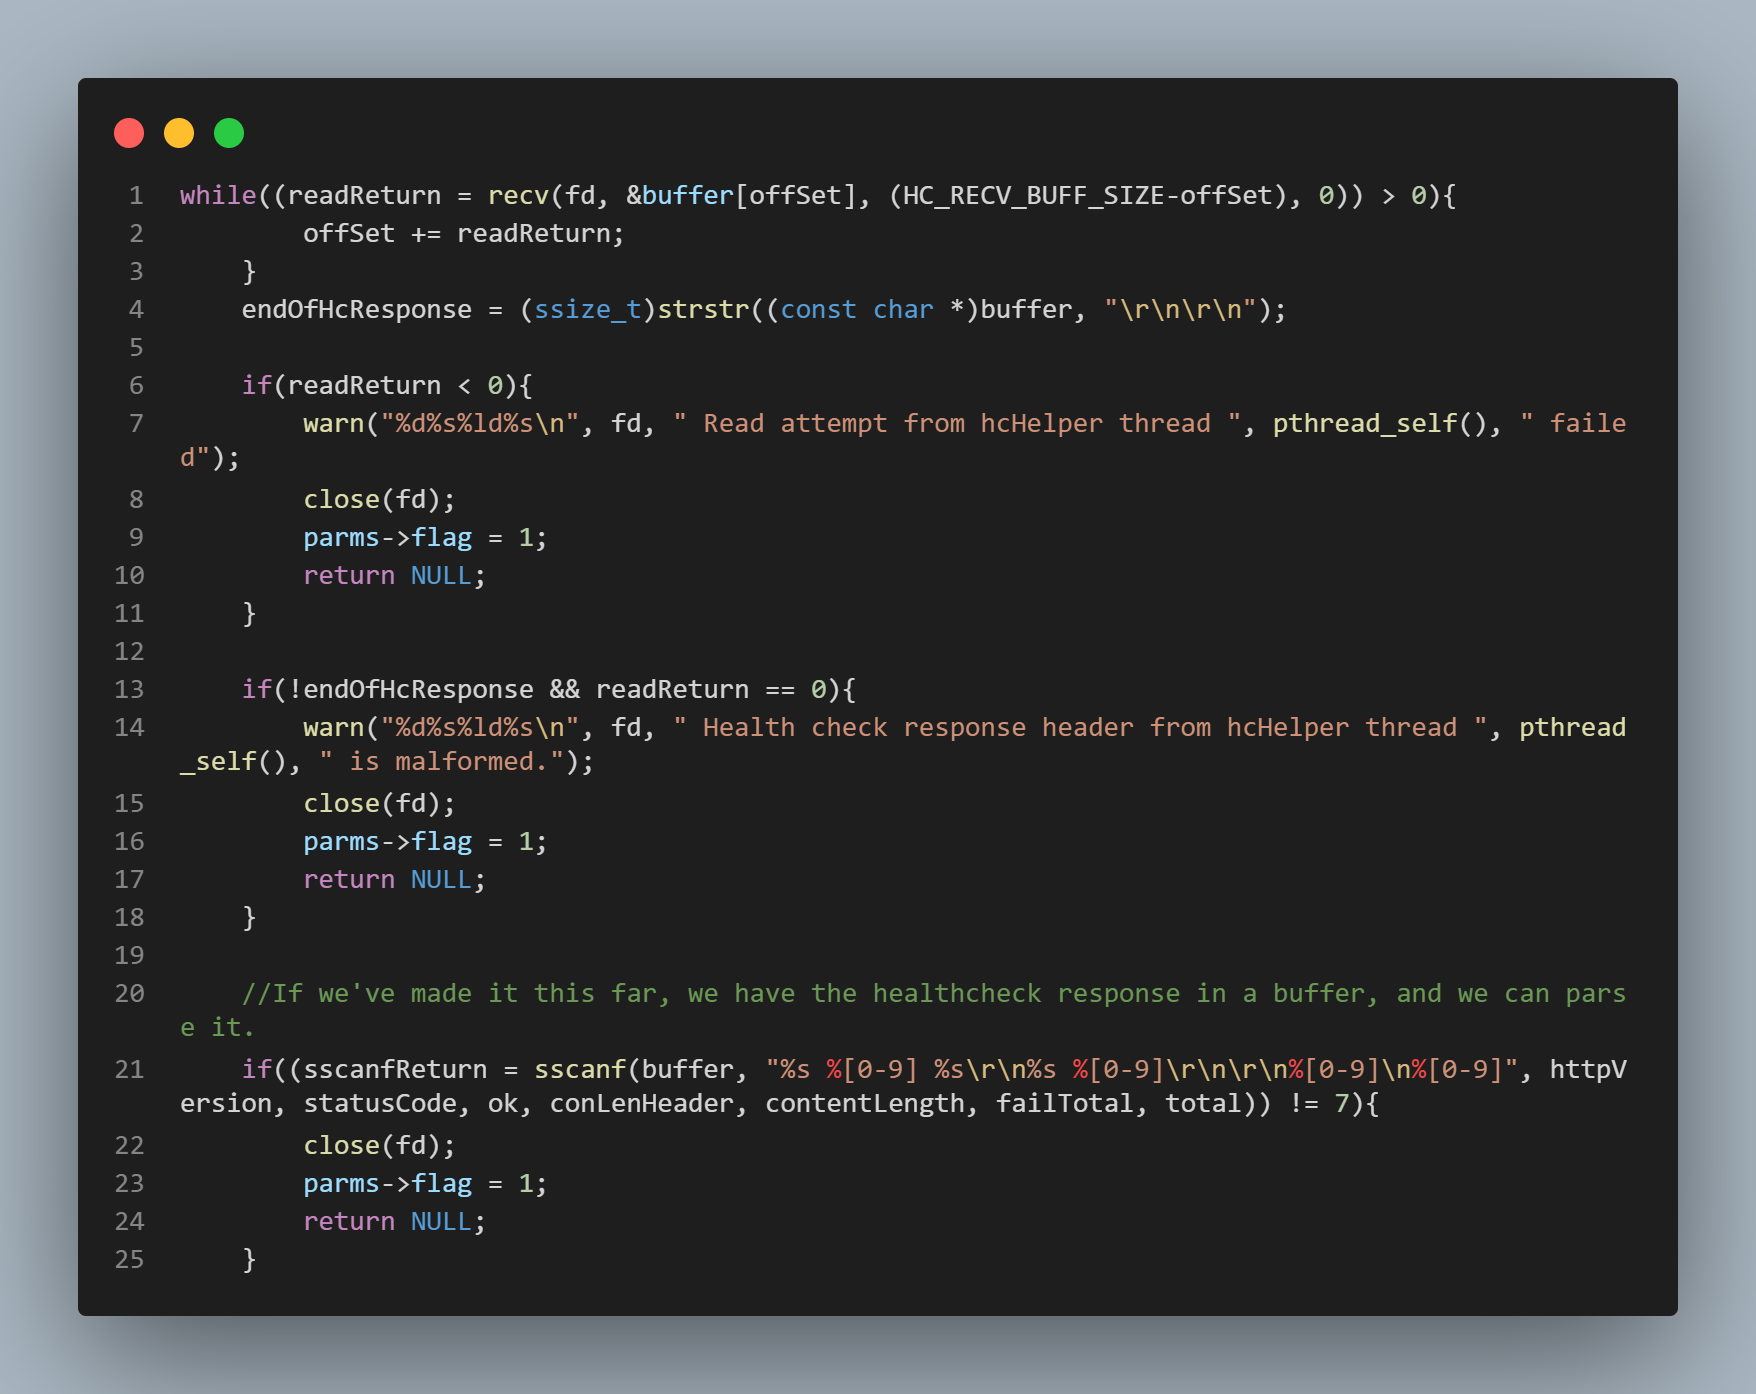Click 'if(readReturn < 0){' on line 6
This screenshot has height=1394, width=1756.
point(388,385)
